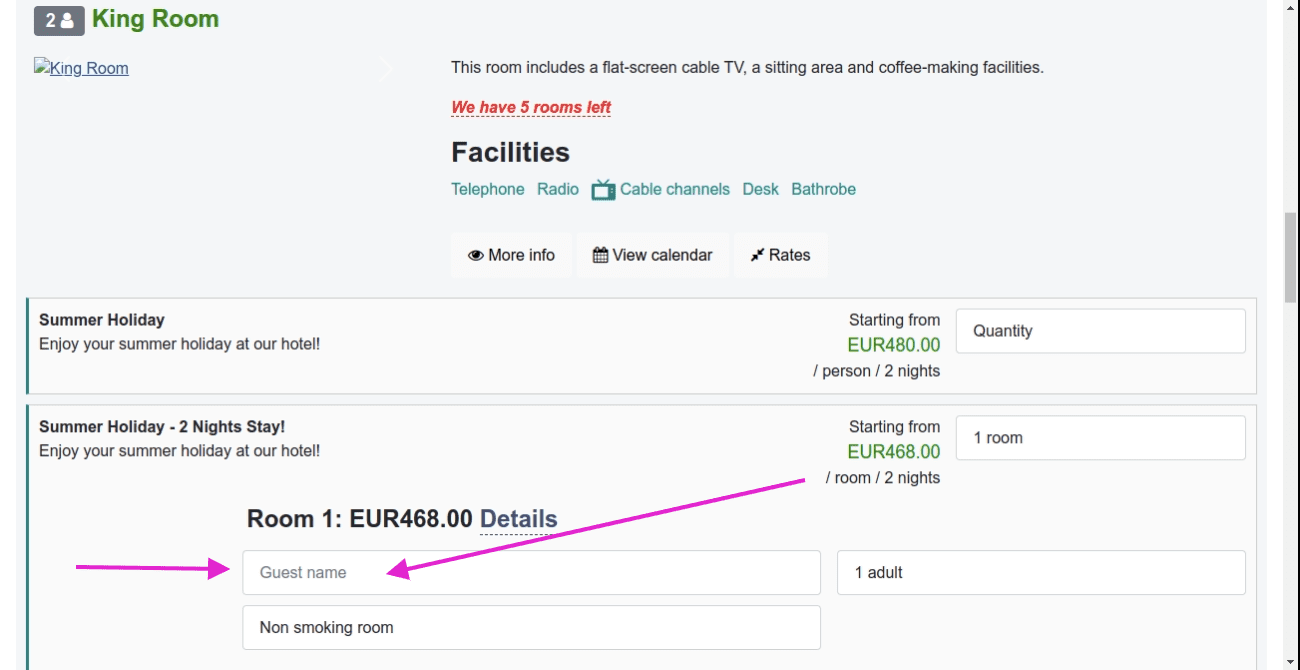
Task: Select the Radio facility link
Action: coord(558,189)
